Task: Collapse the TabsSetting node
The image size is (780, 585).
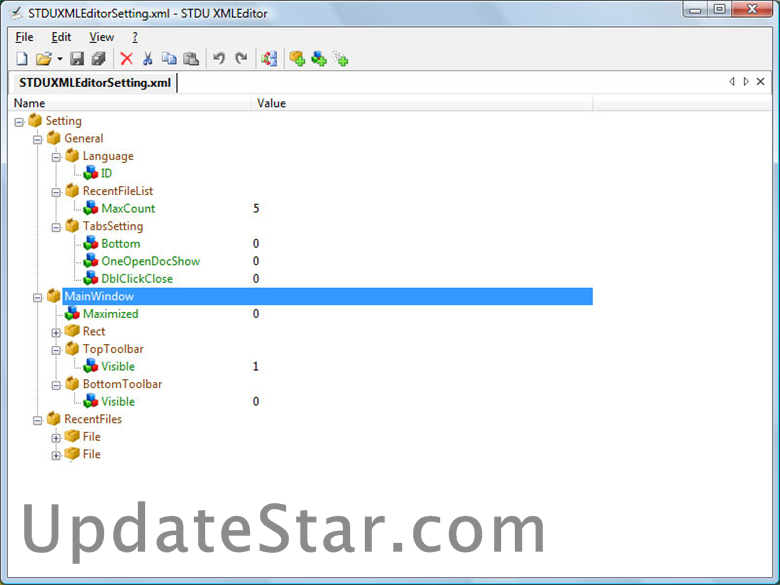Action: (56, 227)
